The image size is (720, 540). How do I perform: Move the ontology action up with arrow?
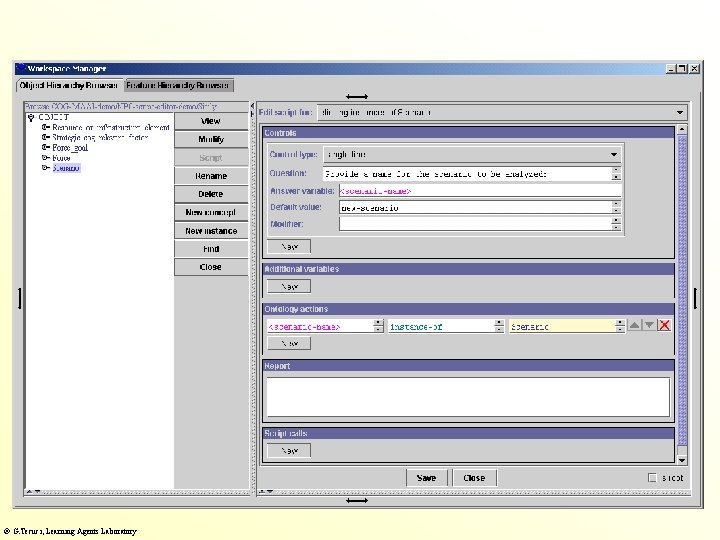pos(634,326)
